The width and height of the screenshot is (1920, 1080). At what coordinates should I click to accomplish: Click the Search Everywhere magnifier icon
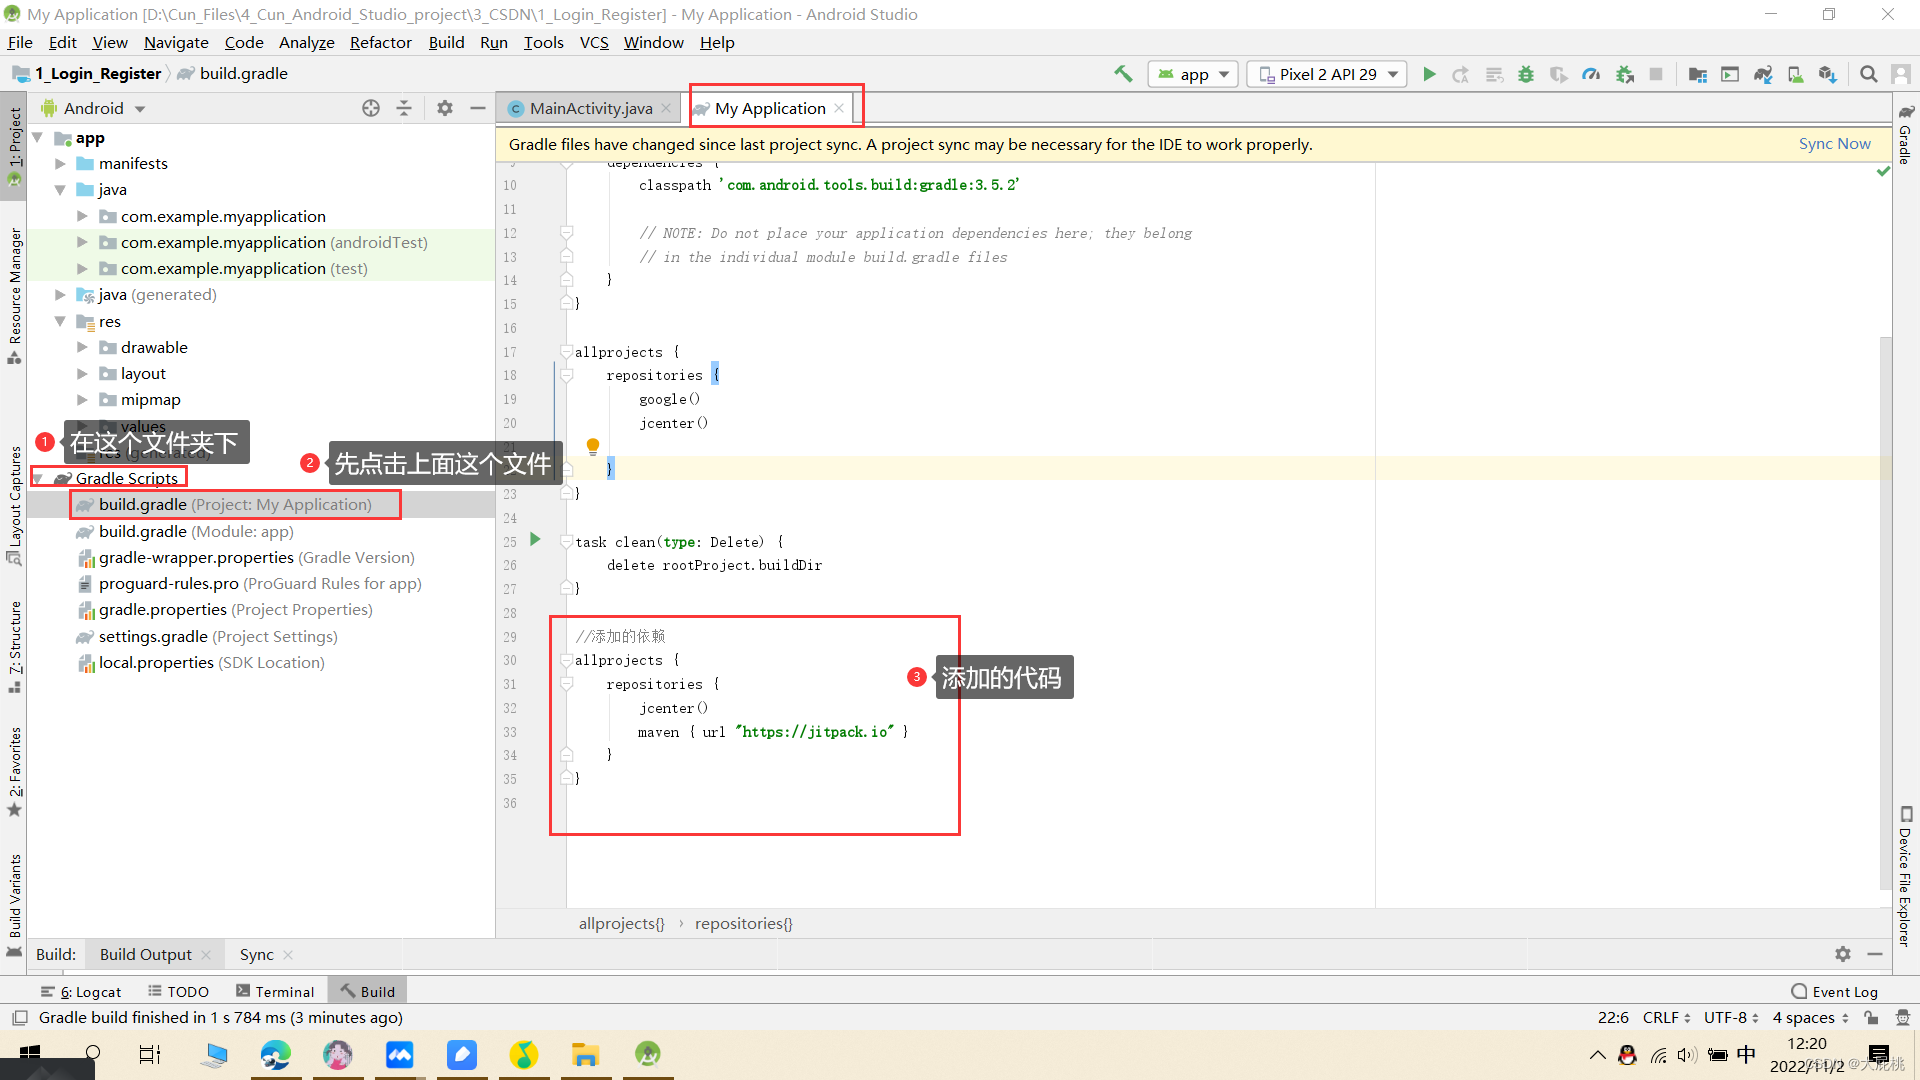pyautogui.click(x=1868, y=73)
